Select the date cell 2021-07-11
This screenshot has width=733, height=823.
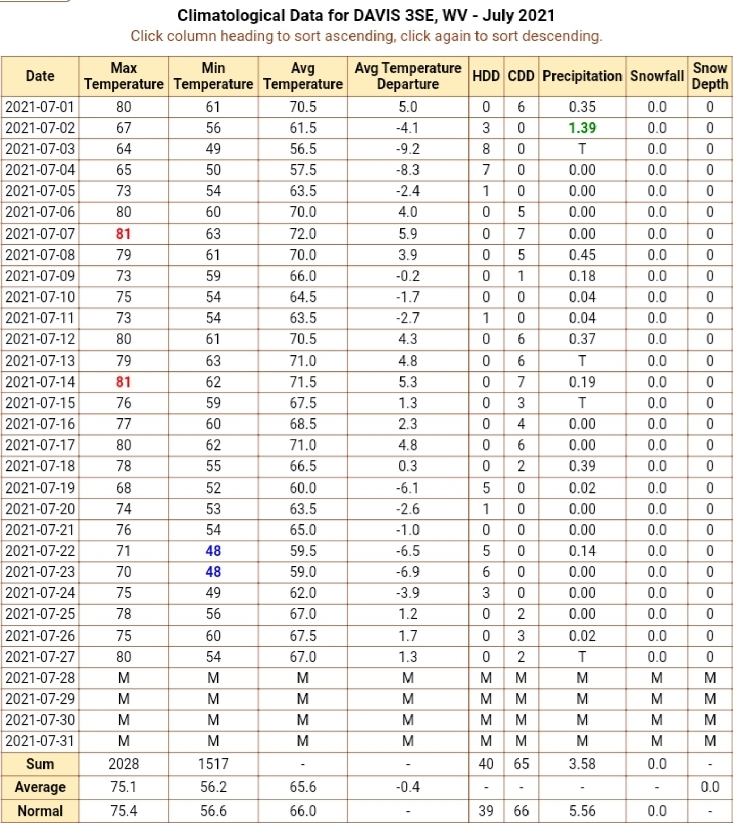pyautogui.click(x=40, y=318)
